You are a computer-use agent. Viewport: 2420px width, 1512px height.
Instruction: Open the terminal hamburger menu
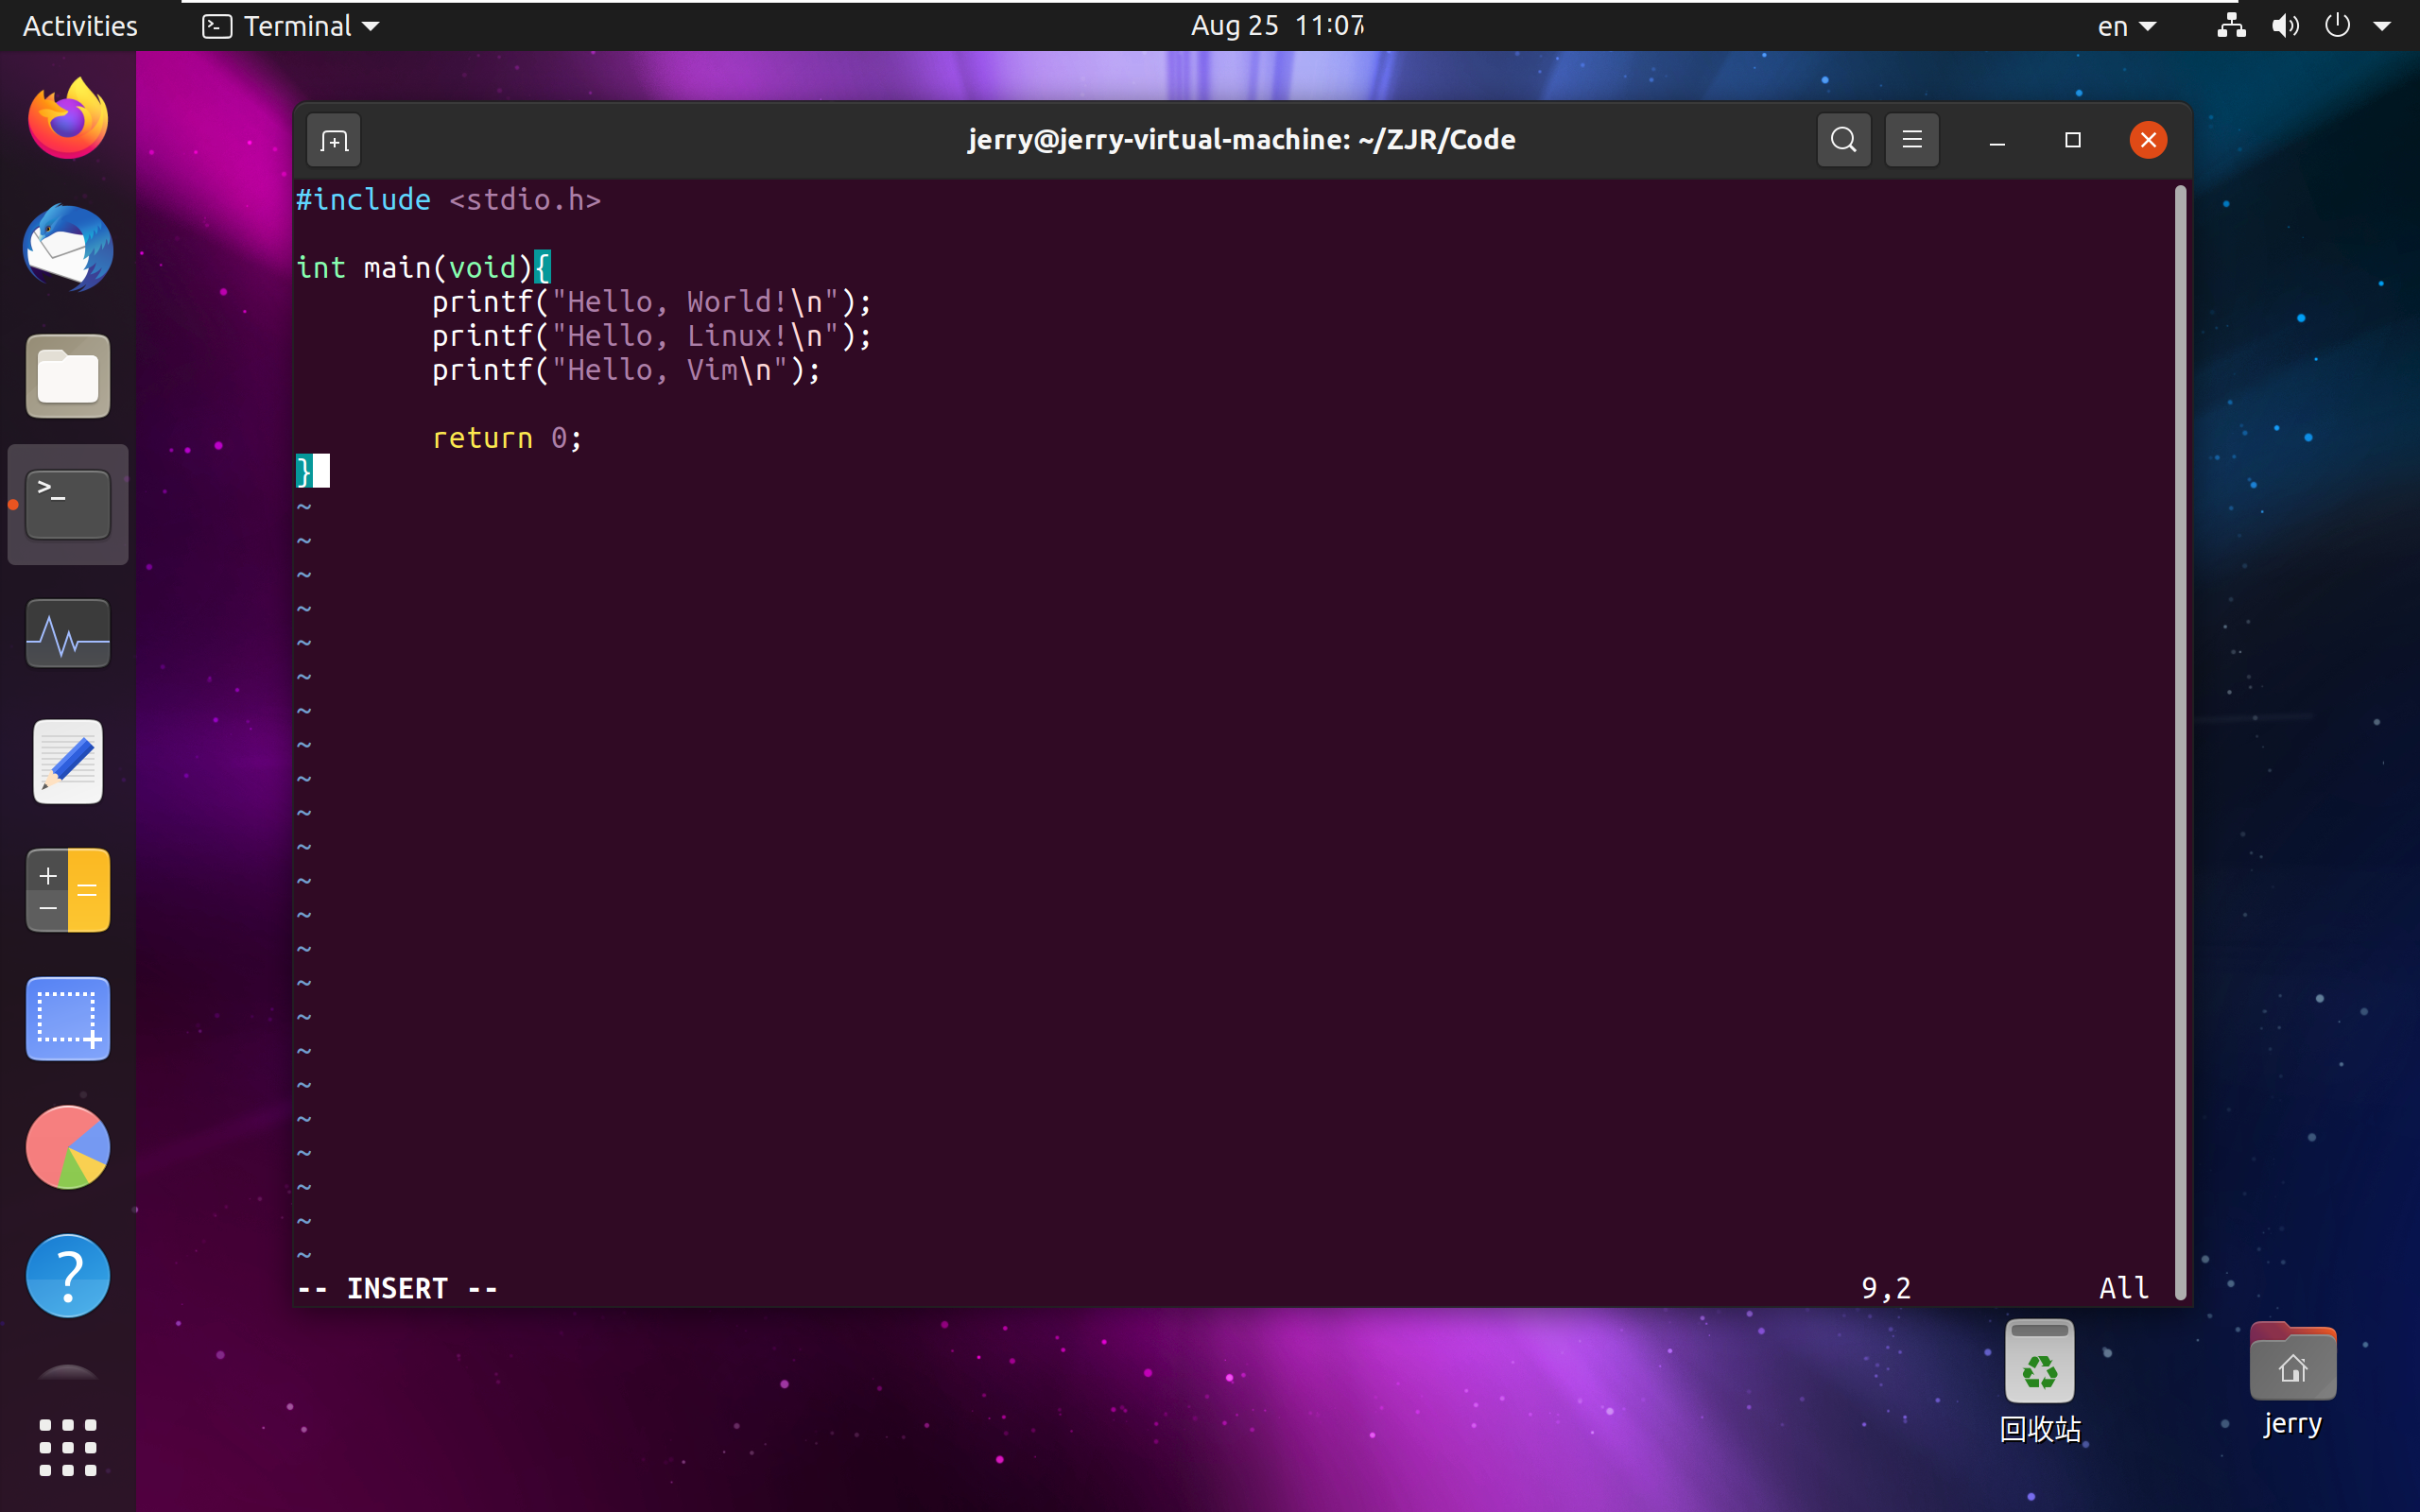1911,140
